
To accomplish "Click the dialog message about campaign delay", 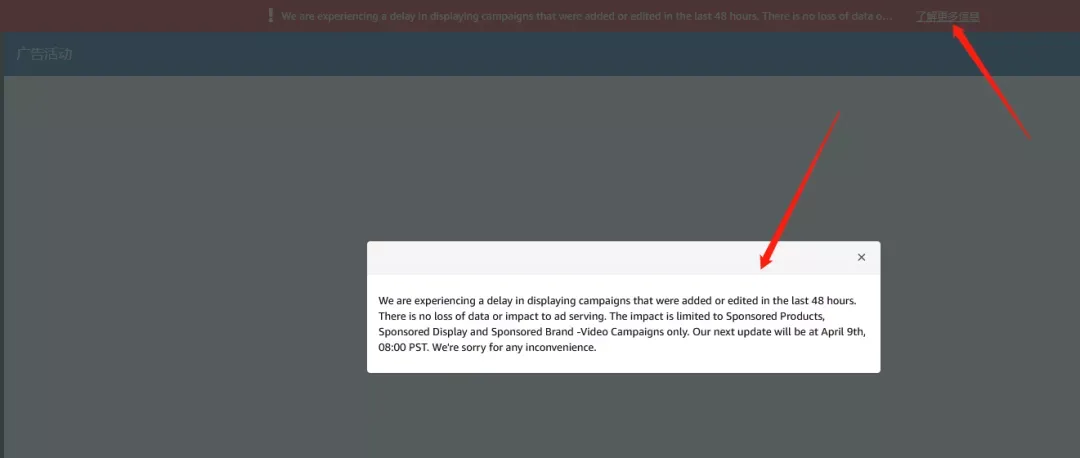I will click(620, 324).
